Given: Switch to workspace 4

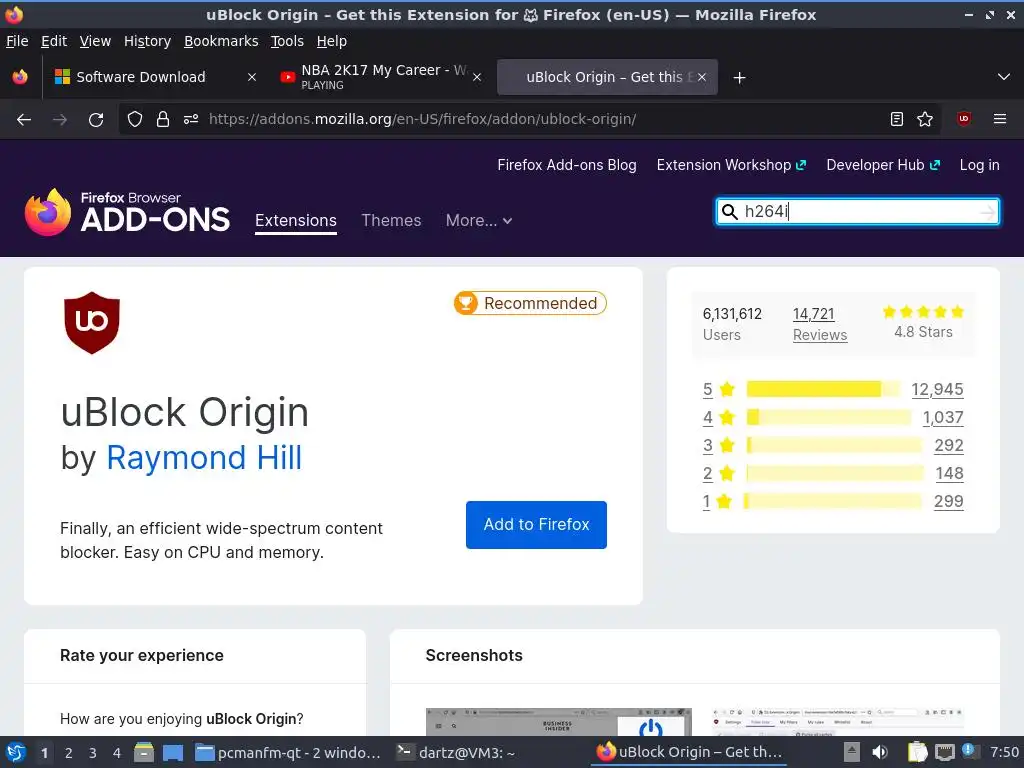Looking at the screenshot, I should pos(117,753).
